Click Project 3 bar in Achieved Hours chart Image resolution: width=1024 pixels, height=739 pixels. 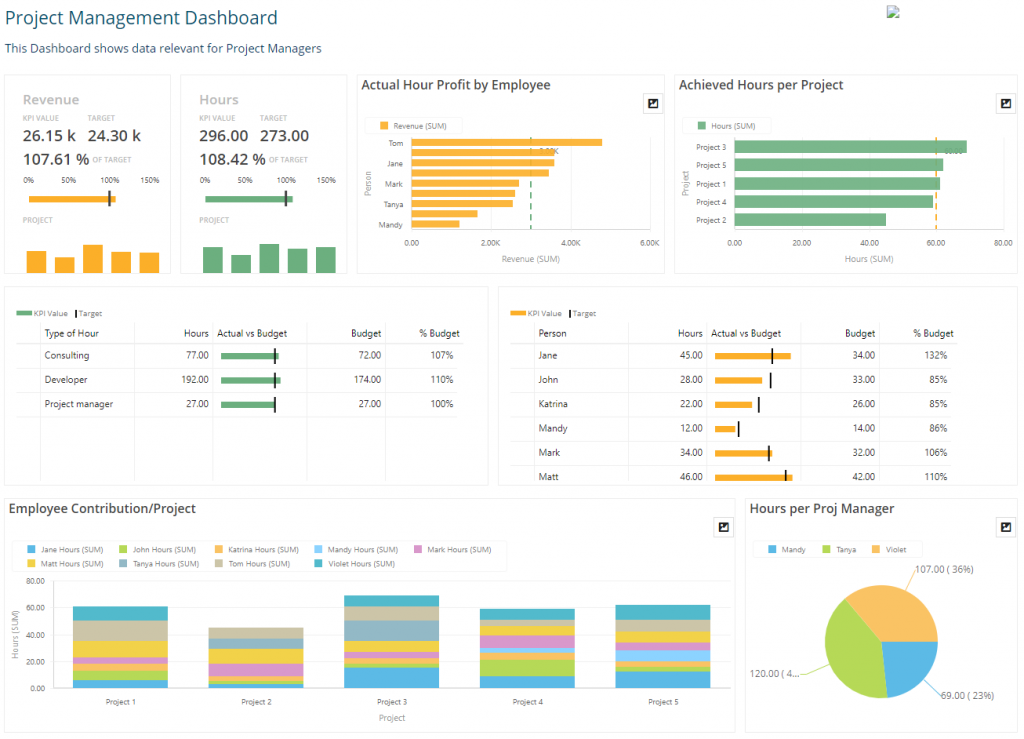(850, 148)
